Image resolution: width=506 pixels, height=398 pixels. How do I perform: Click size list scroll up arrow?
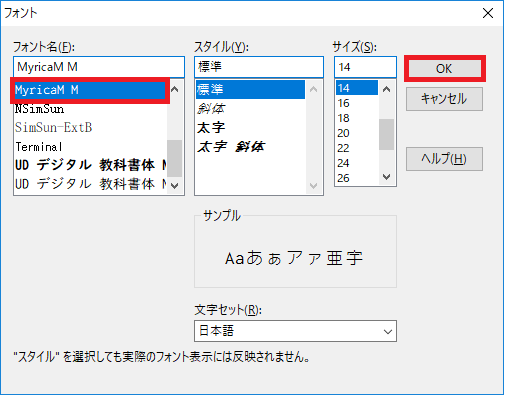[387, 89]
